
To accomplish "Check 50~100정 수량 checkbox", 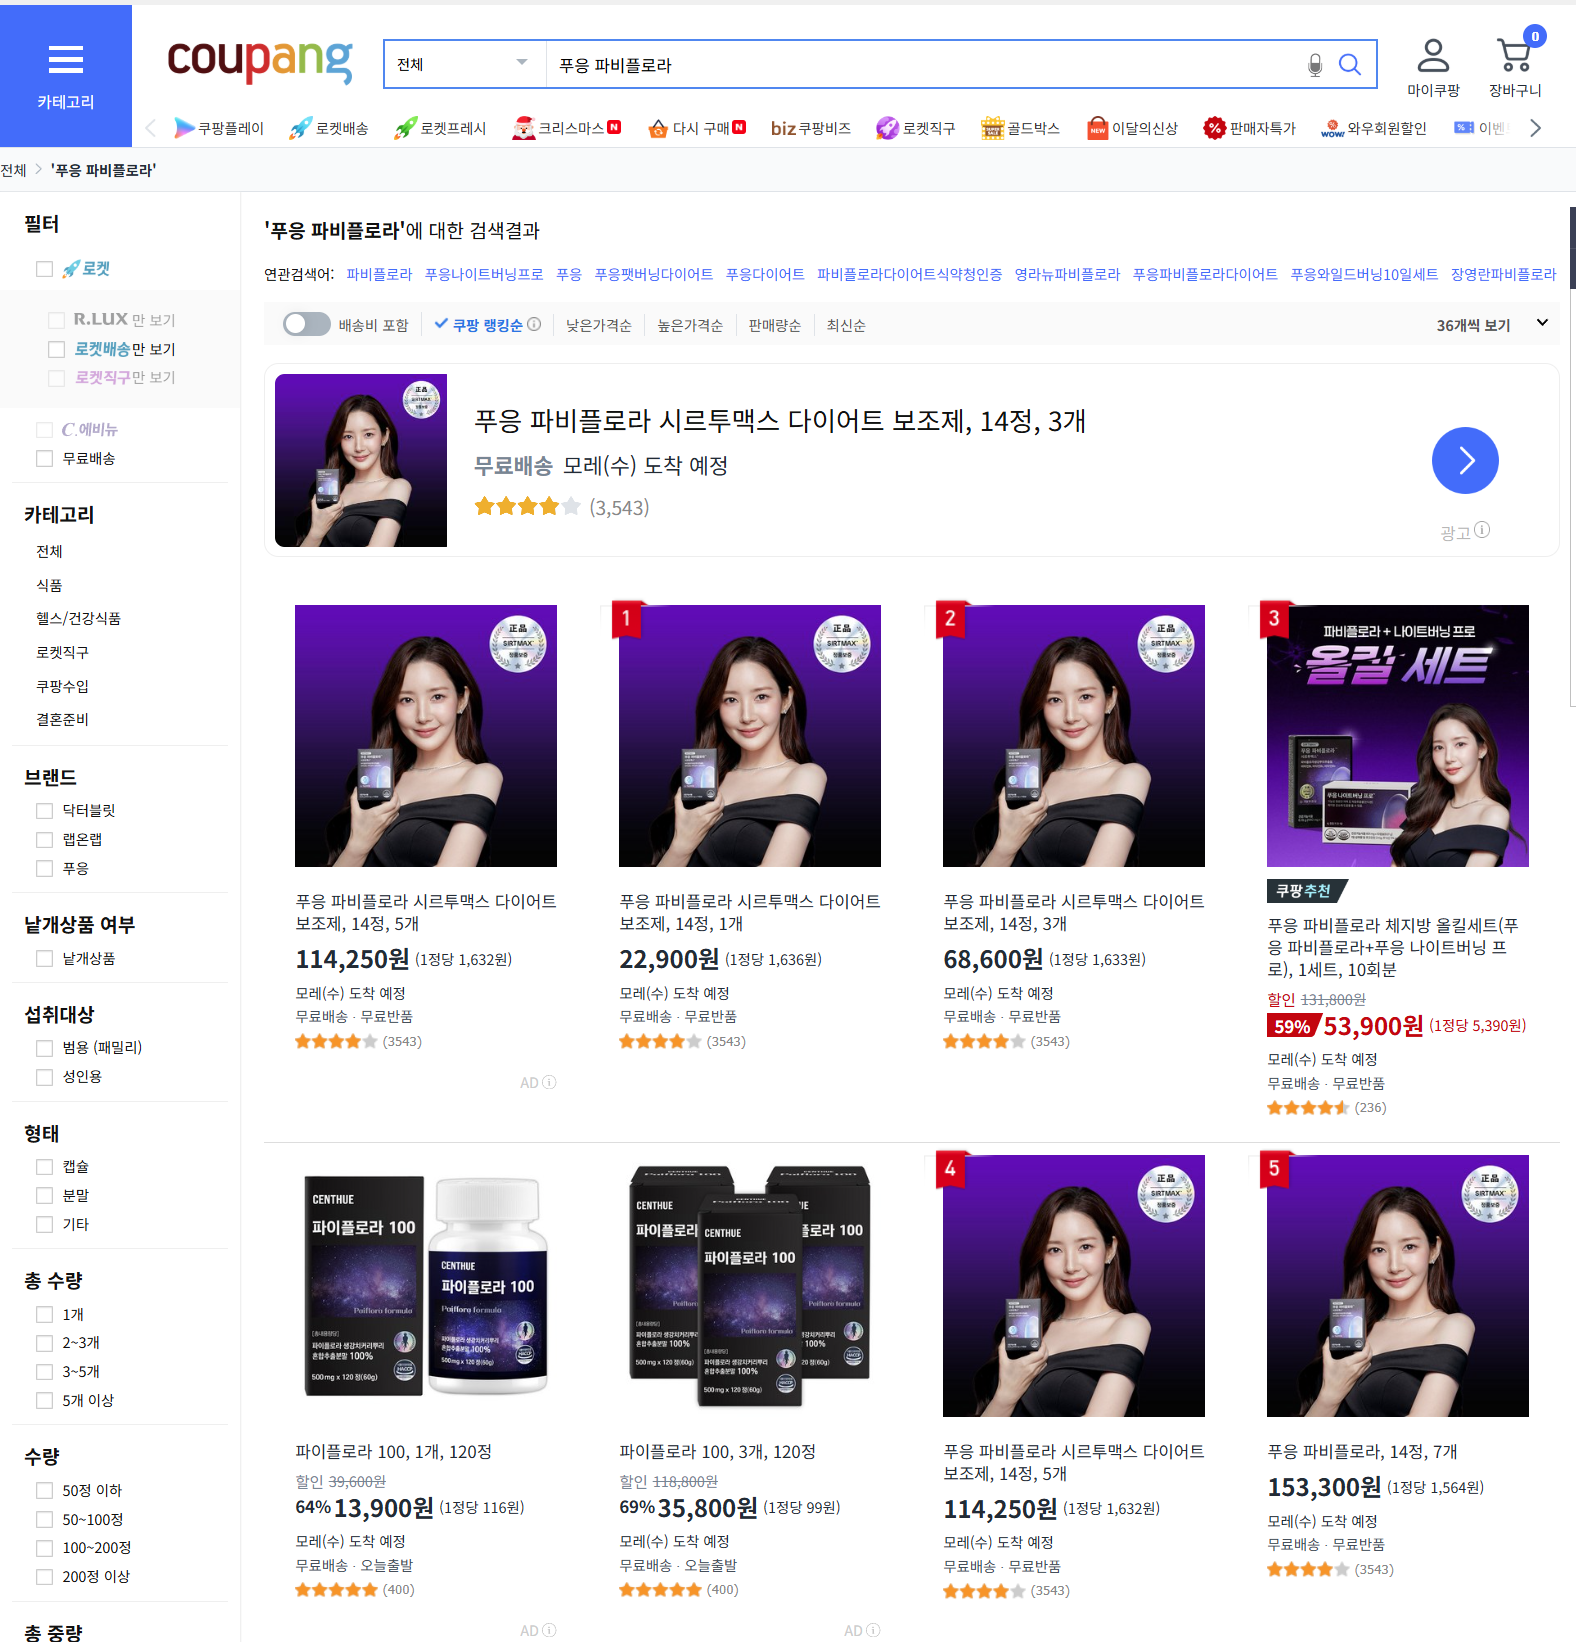I will pyautogui.click(x=44, y=1519).
